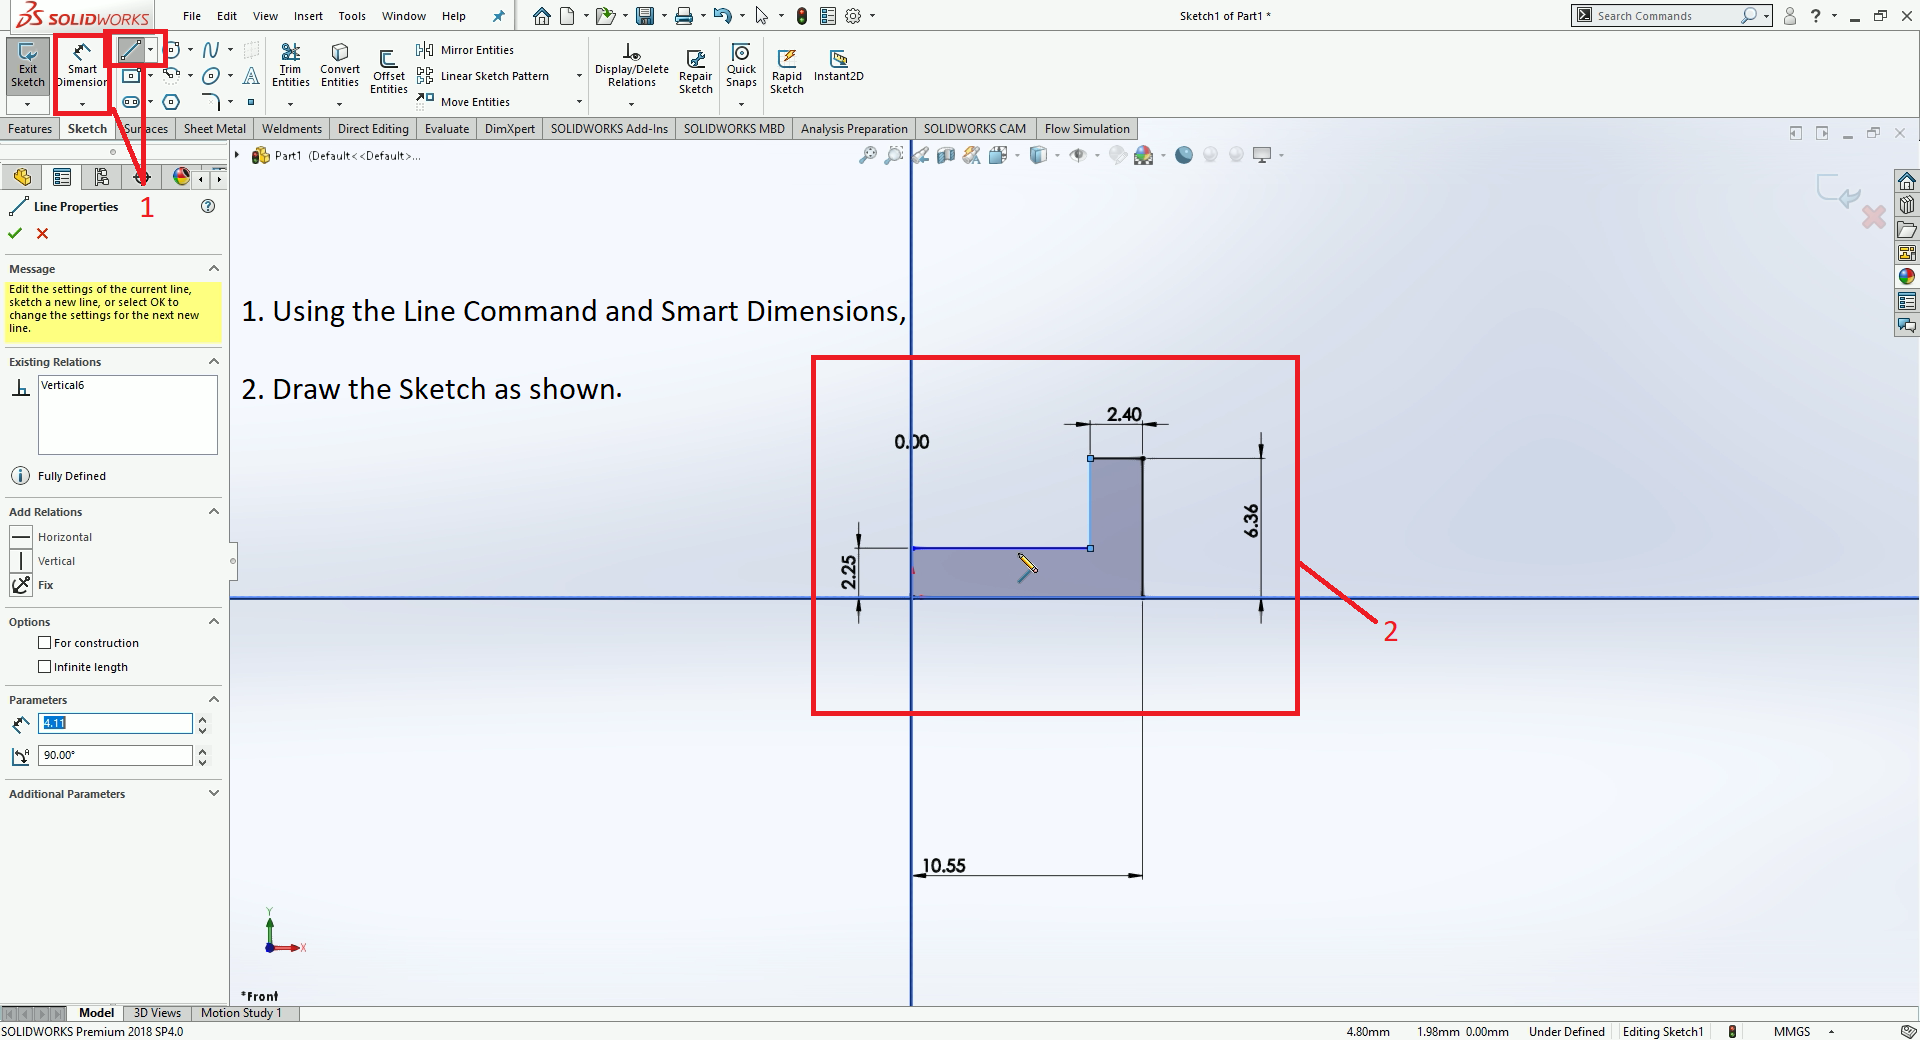This screenshot has width=1920, height=1040.
Task: Click the line length parameter field
Action: tap(115, 723)
